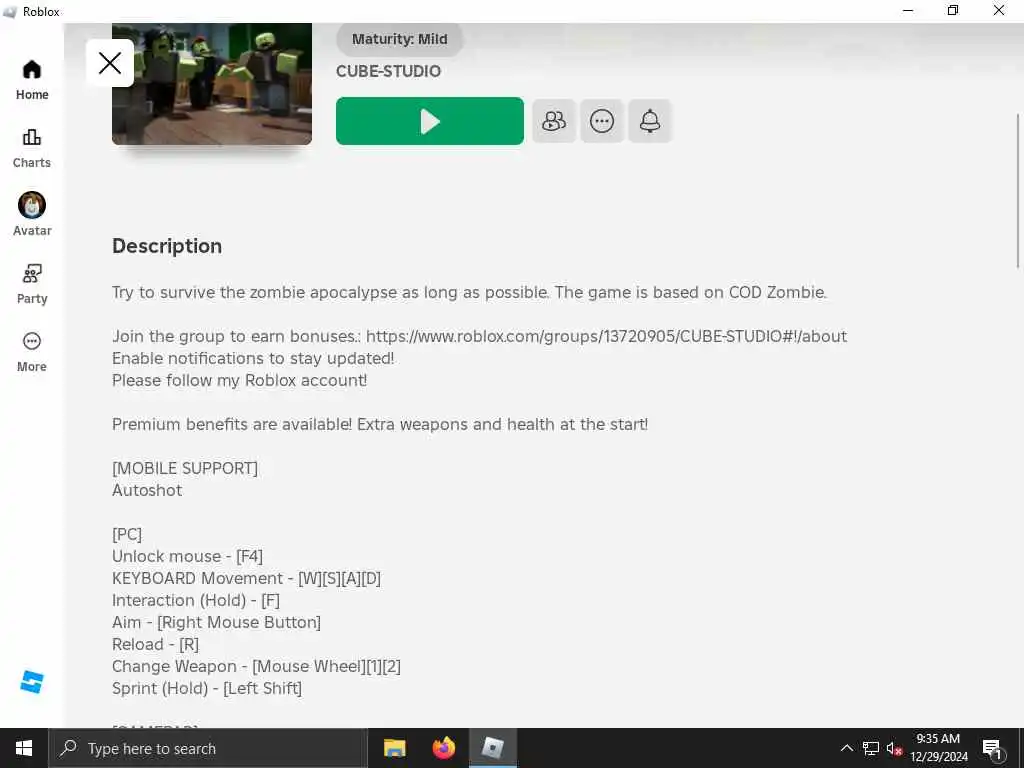
Task: Show hidden system tray icons
Action: [x=846, y=748]
